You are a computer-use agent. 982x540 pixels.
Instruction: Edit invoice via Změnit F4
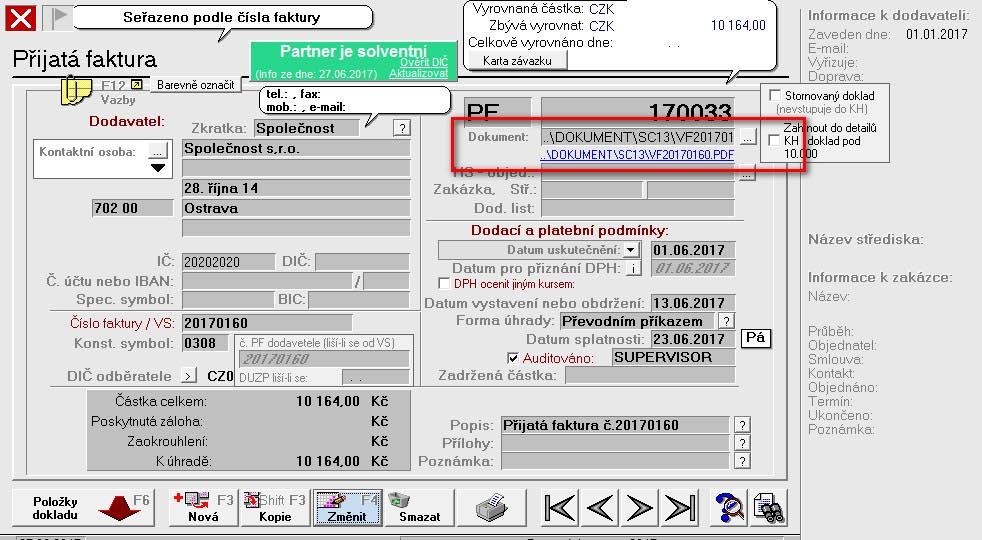[348, 507]
